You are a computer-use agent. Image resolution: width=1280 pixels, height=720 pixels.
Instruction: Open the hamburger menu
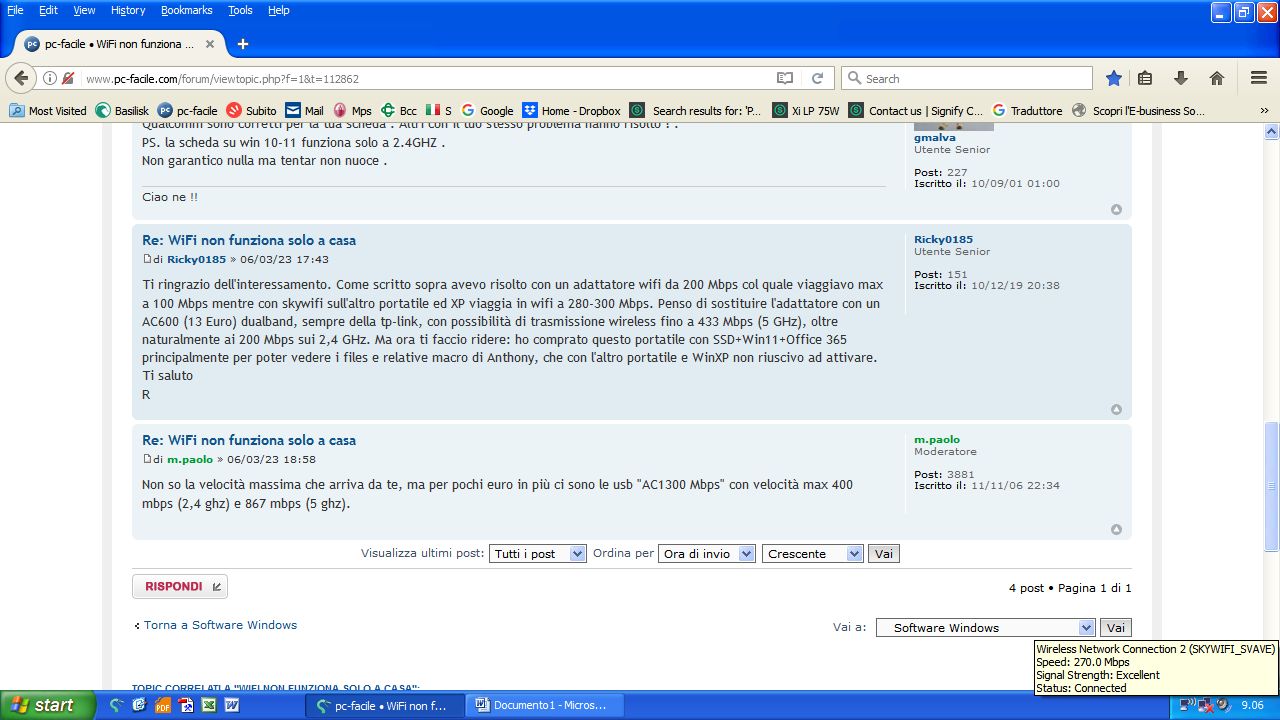point(1259,78)
